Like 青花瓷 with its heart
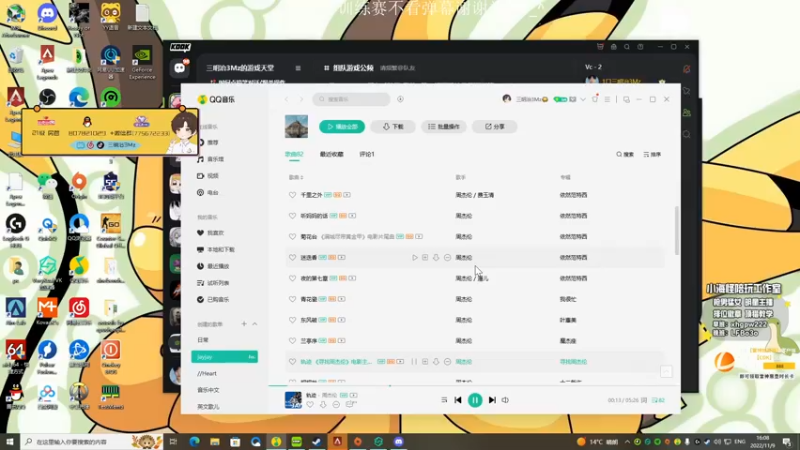This screenshot has height=450, width=800. point(292,299)
